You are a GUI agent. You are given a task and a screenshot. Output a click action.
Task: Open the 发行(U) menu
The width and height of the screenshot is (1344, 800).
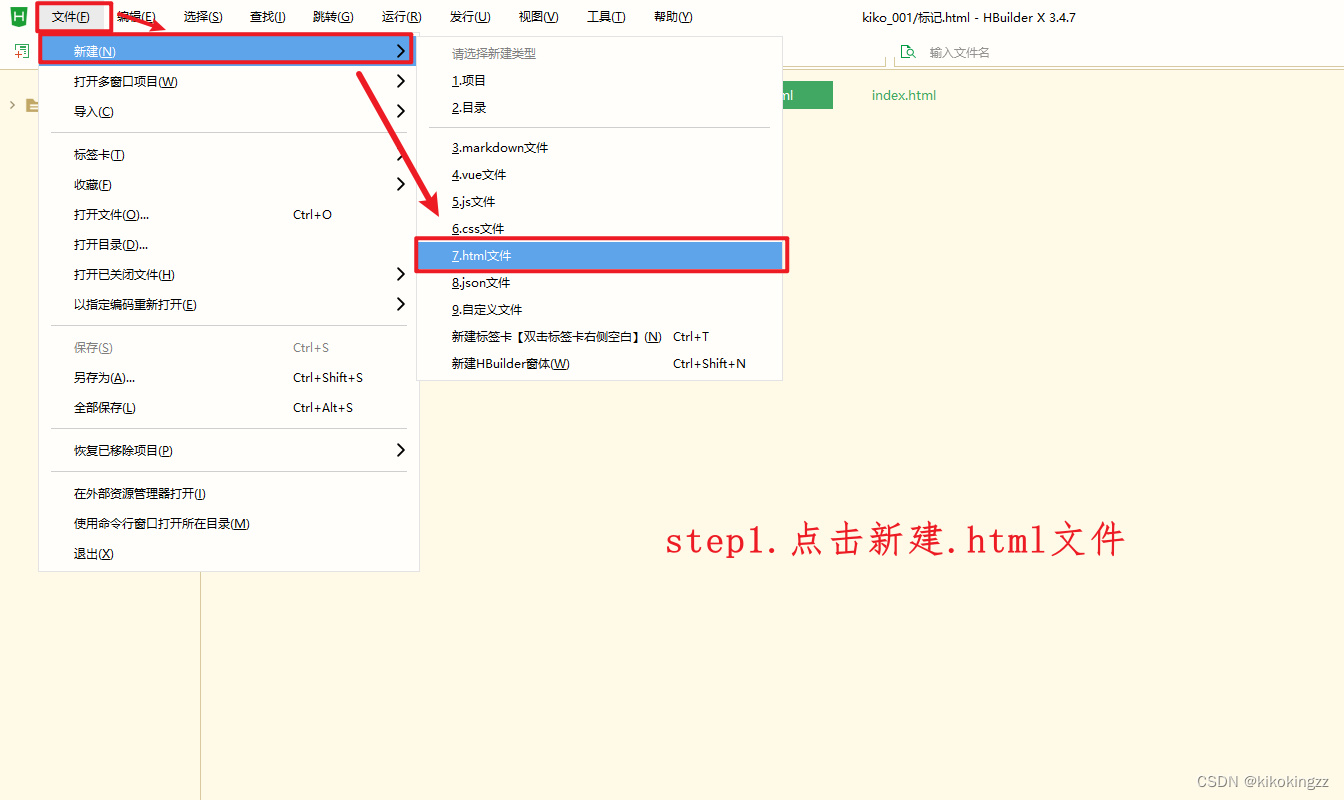pos(470,17)
